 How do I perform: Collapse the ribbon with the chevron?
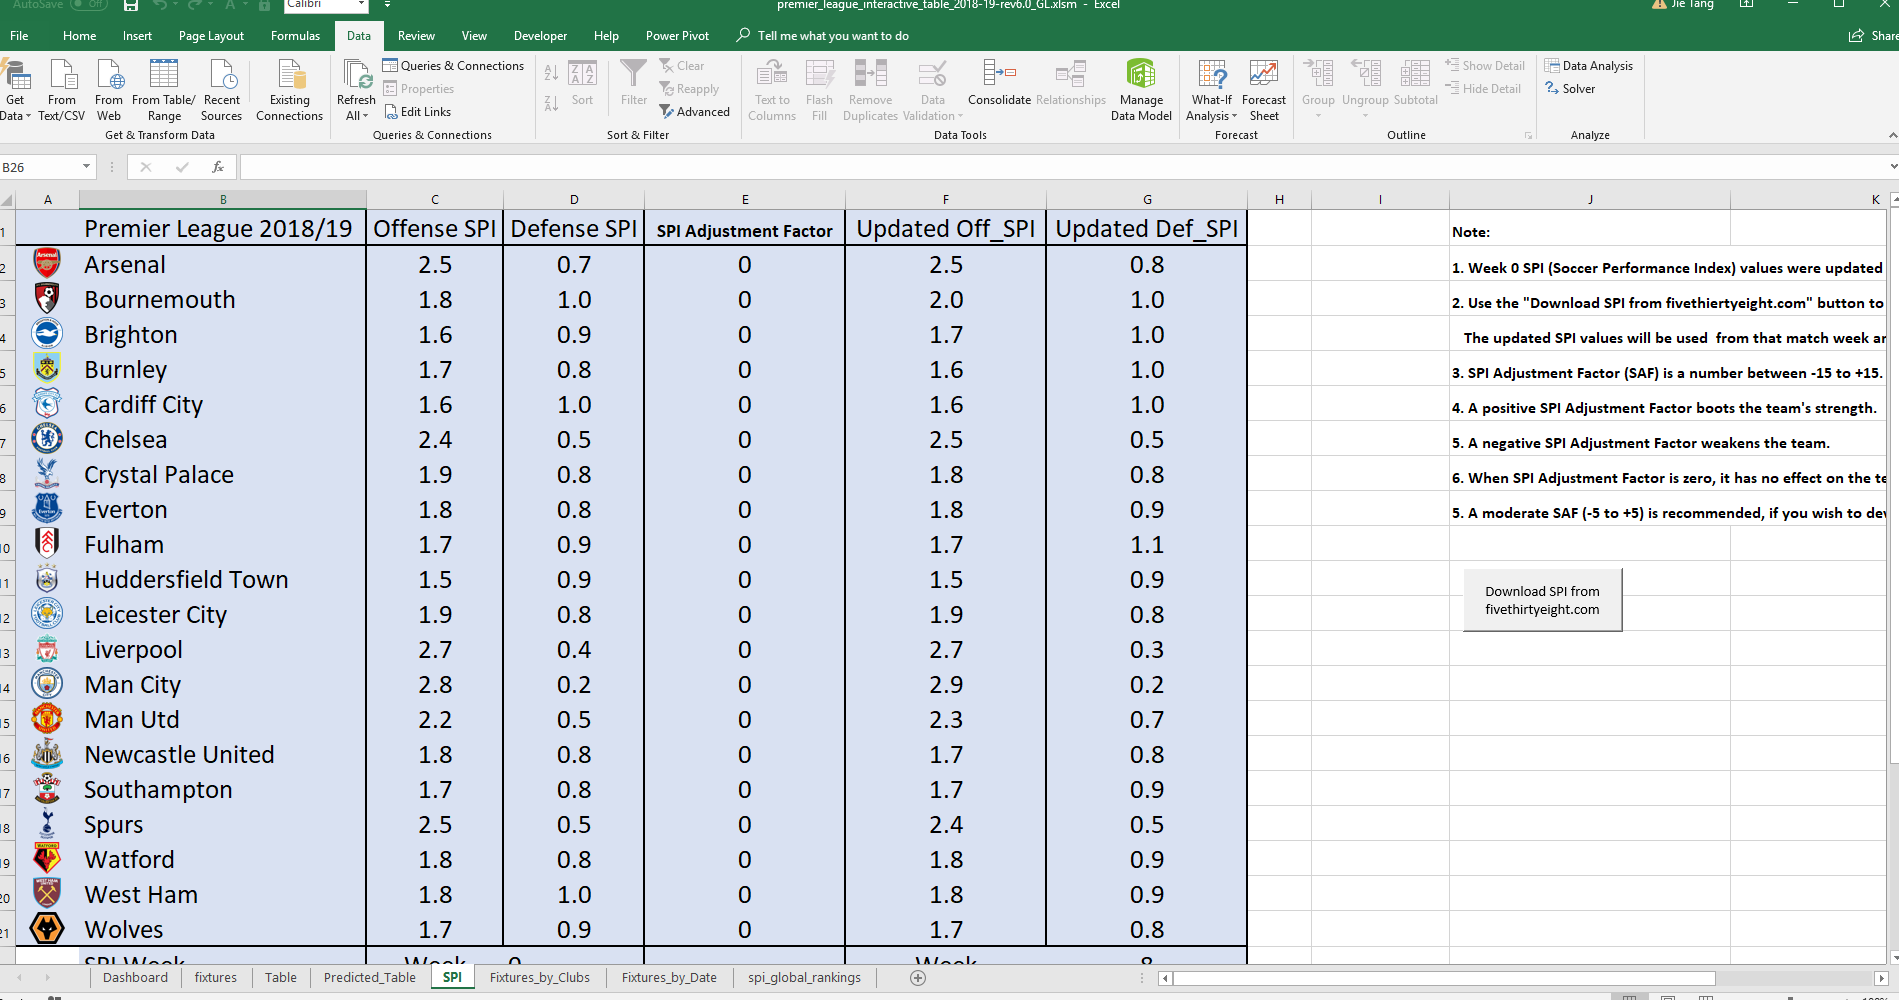pos(1891,135)
